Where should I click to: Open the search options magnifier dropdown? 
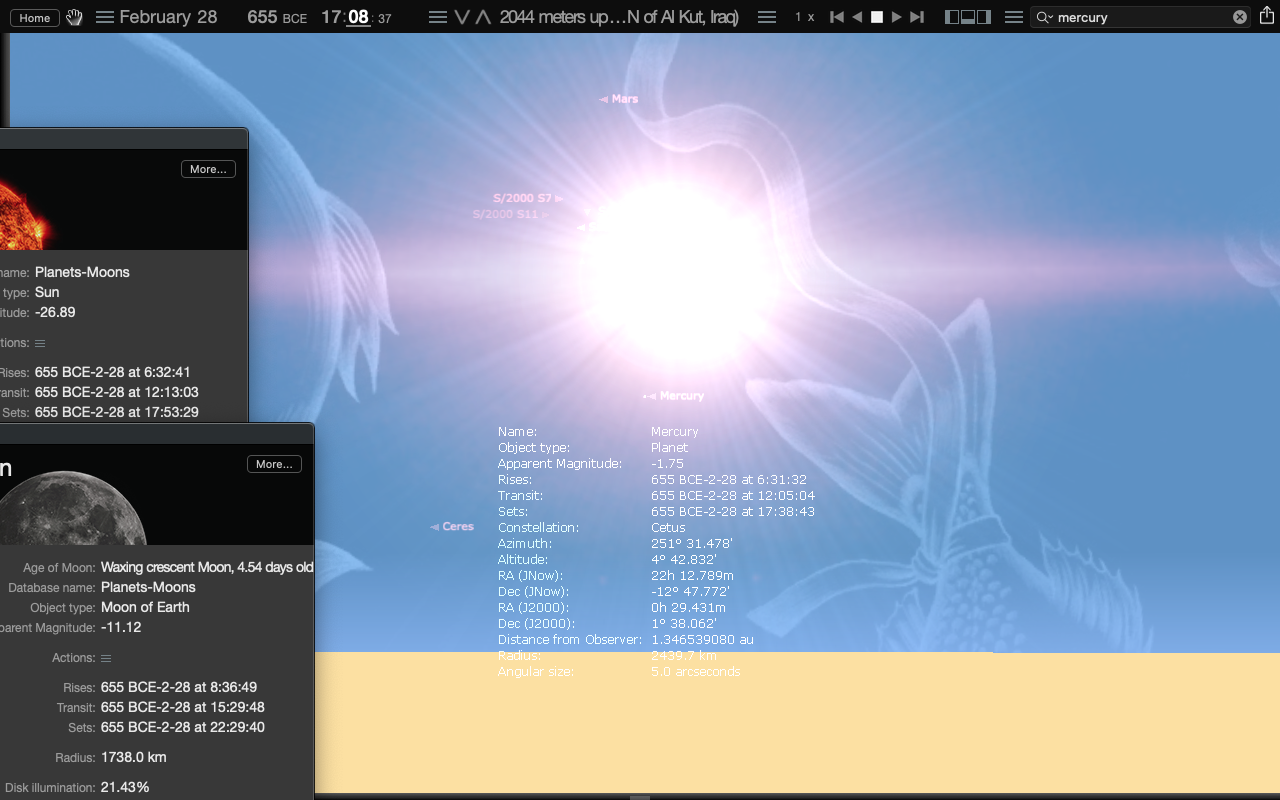tap(1045, 17)
